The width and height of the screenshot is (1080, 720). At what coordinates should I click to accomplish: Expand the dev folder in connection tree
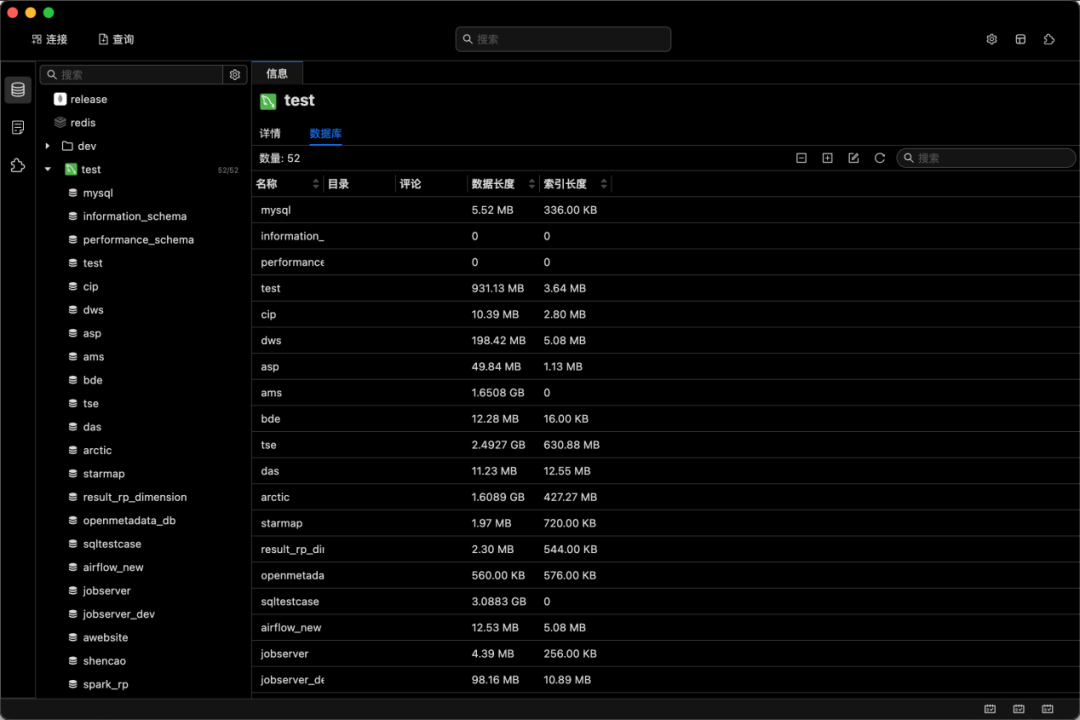click(48, 146)
